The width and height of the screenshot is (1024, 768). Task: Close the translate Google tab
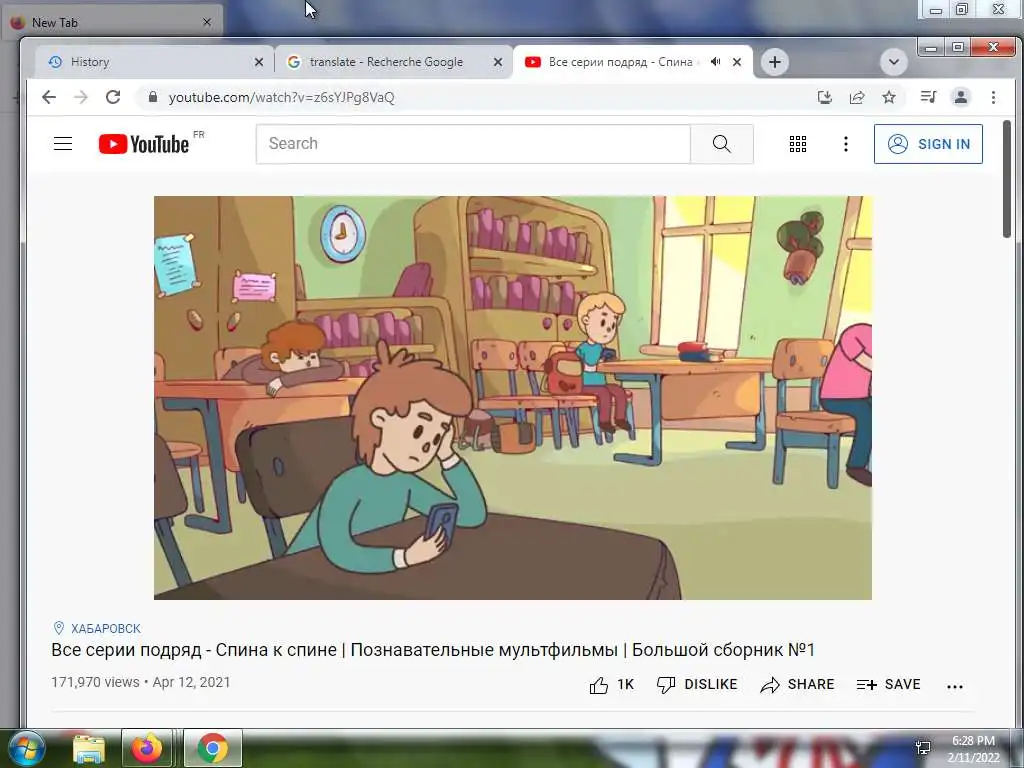point(498,62)
